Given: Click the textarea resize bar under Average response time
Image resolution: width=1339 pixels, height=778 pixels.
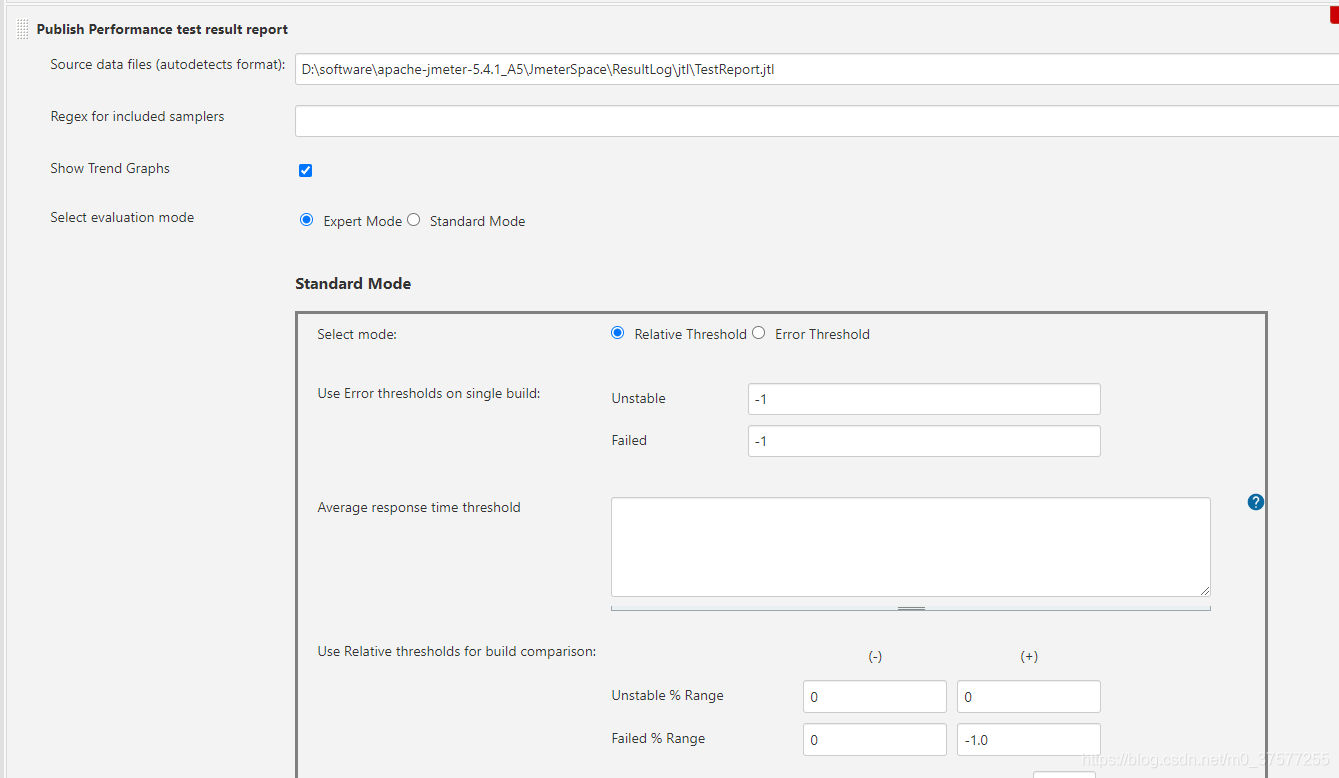Looking at the screenshot, I should [x=911, y=607].
